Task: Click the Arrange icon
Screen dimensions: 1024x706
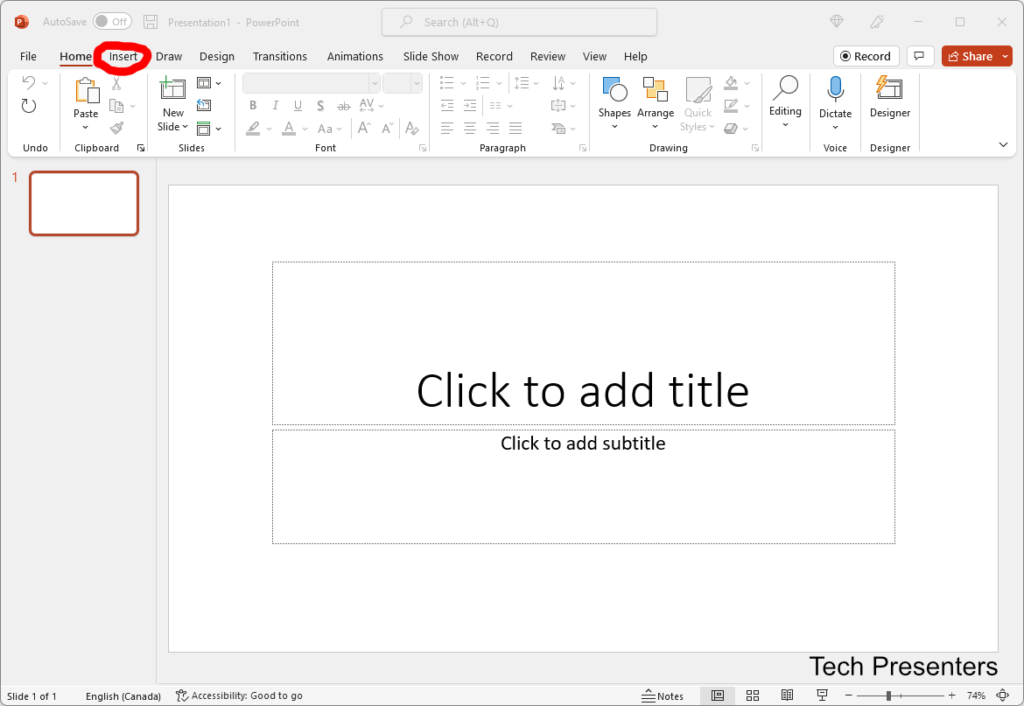Action: [x=655, y=89]
